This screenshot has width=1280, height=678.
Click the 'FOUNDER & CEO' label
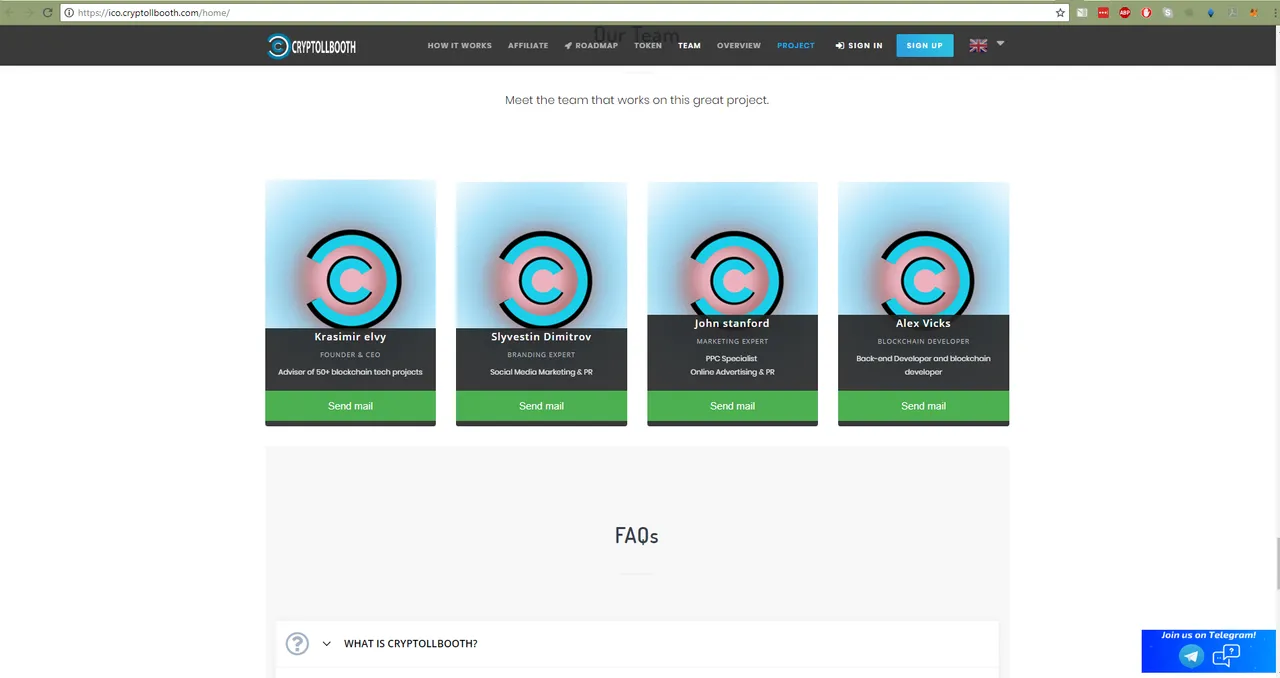350,355
